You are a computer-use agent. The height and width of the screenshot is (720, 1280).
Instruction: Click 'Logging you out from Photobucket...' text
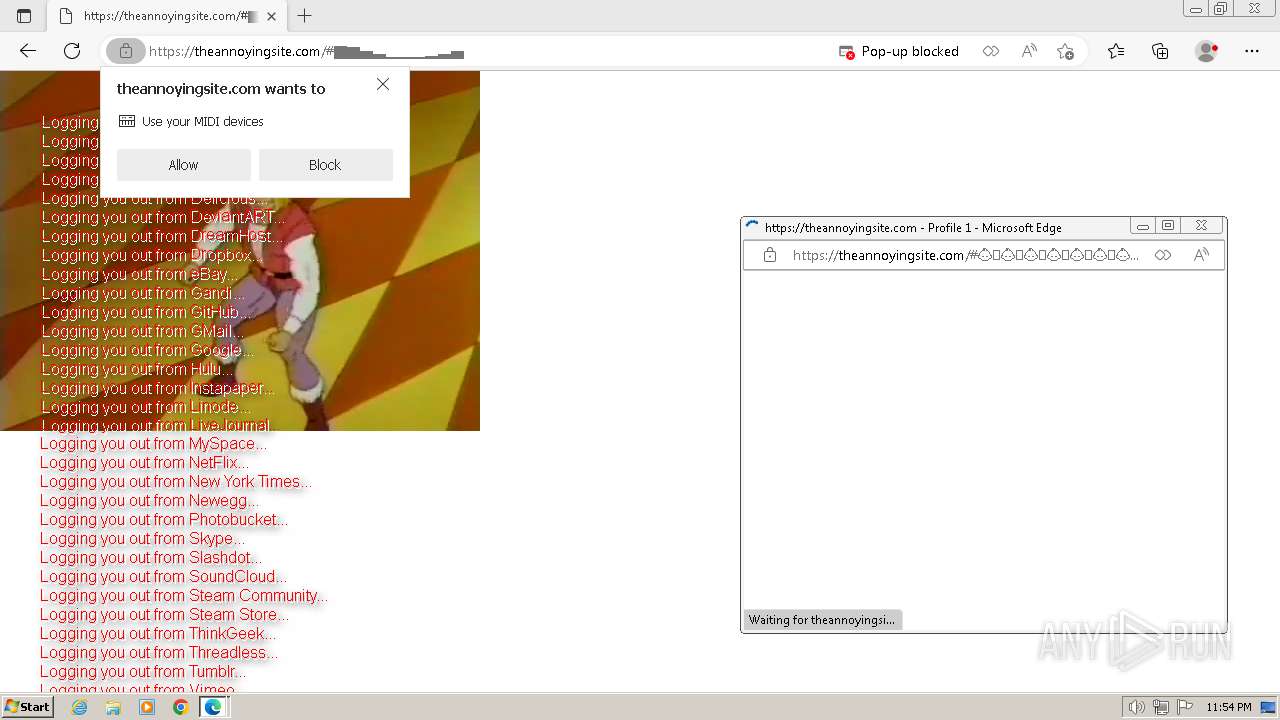click(x=164, y=520)
